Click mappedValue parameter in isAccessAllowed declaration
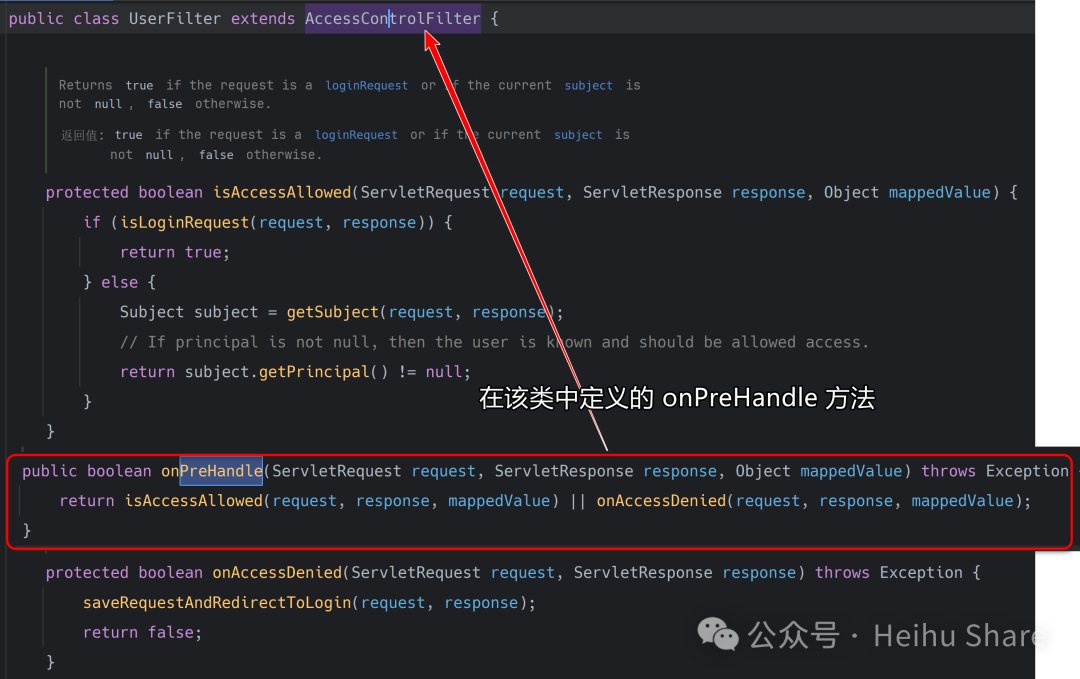 [939, 192]
